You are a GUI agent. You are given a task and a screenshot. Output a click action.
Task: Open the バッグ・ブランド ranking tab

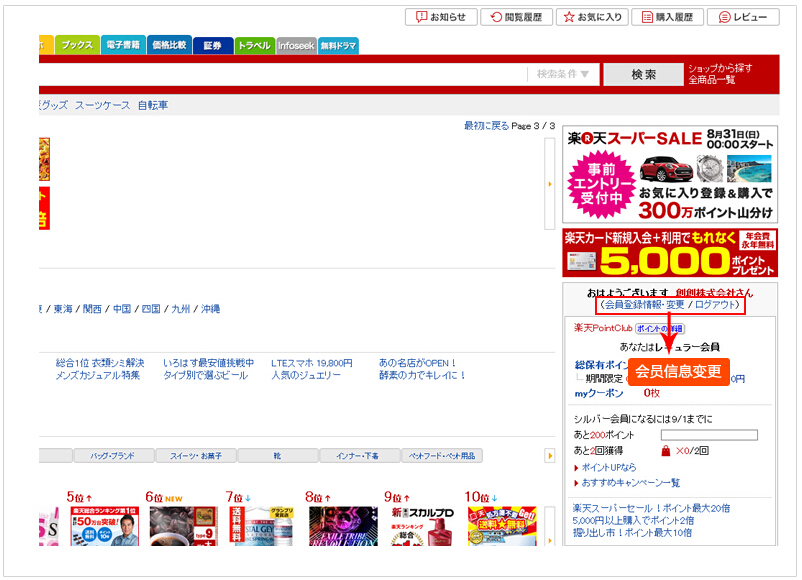click(x=112, y=456)
